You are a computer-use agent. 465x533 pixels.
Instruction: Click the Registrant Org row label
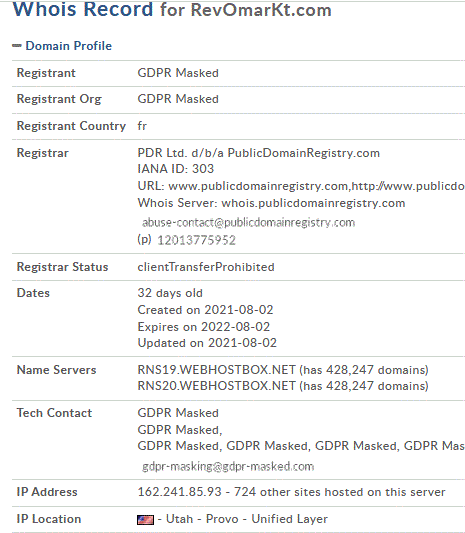59,99
